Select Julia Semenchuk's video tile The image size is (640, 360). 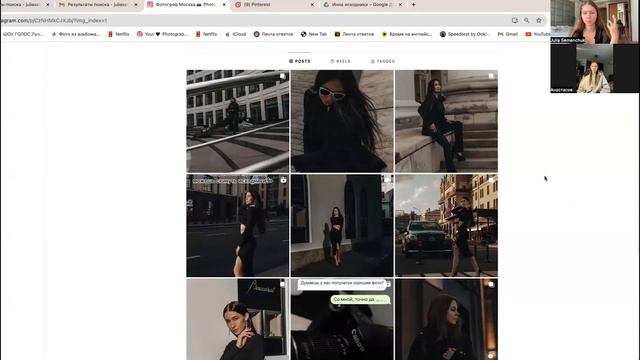pos(594,21)
